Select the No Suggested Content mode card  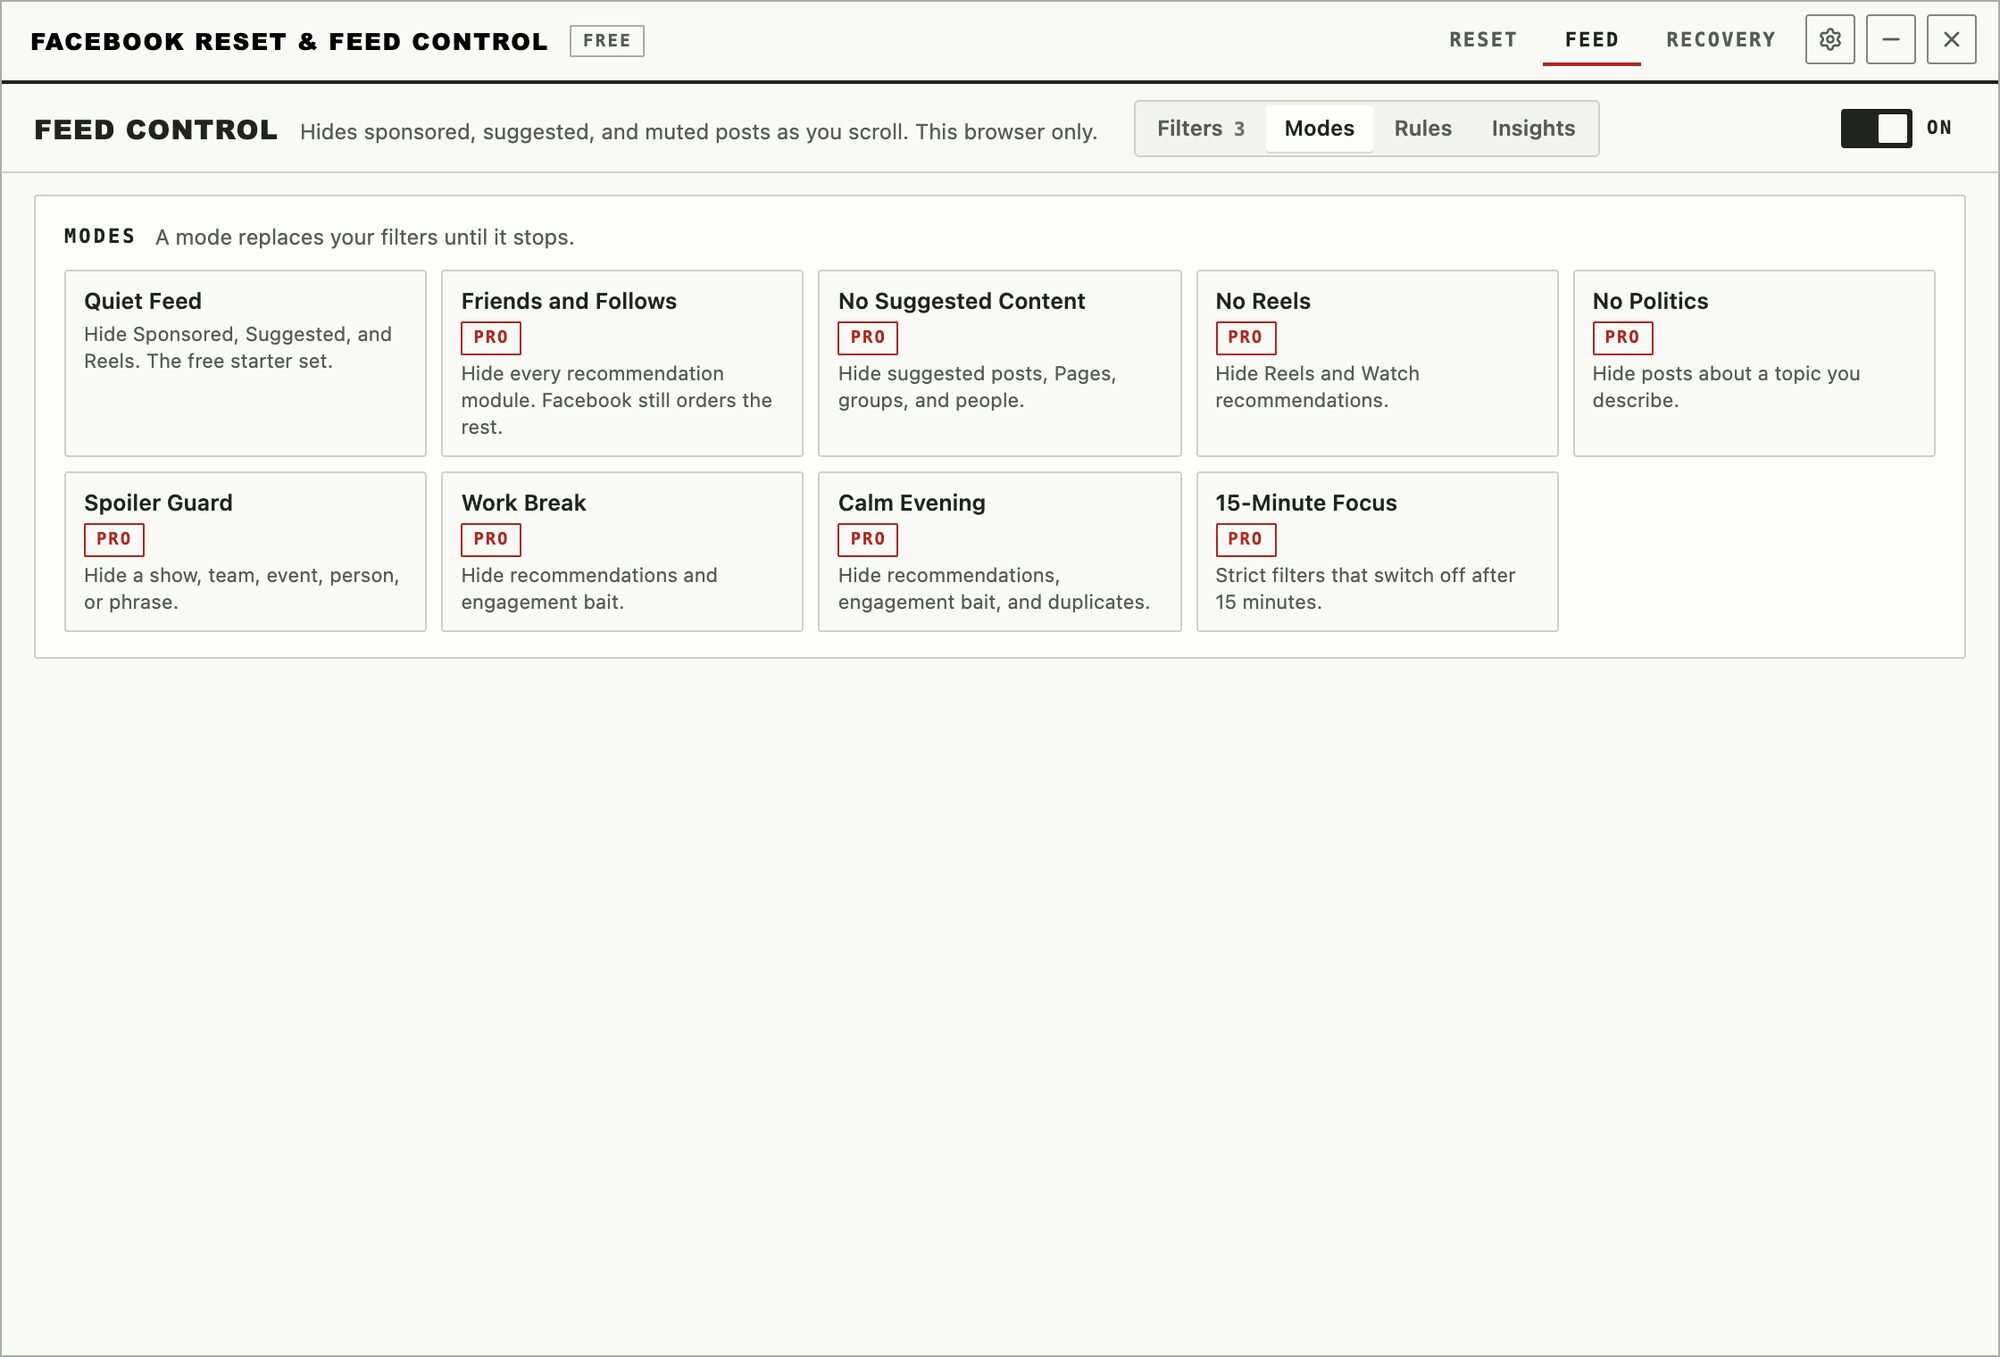(x=999, y=363)
